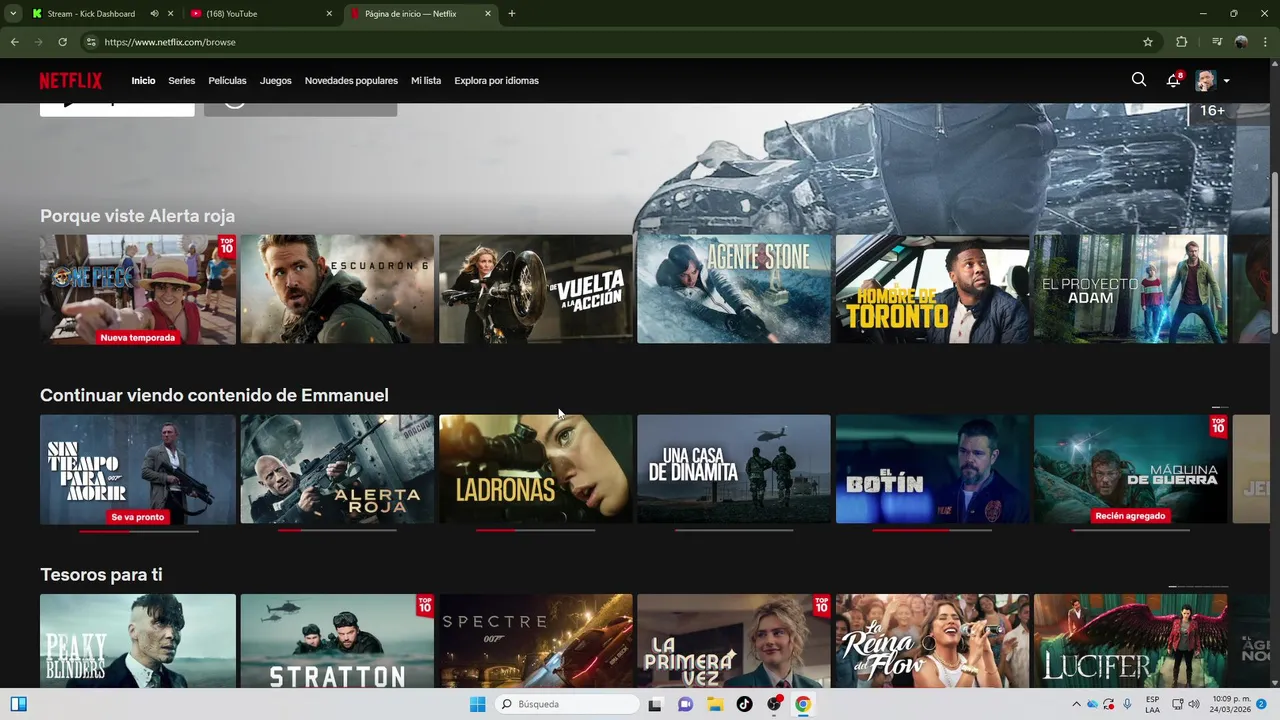
Task: Click the Netflix logo
Action: click(x=71, y=80)
